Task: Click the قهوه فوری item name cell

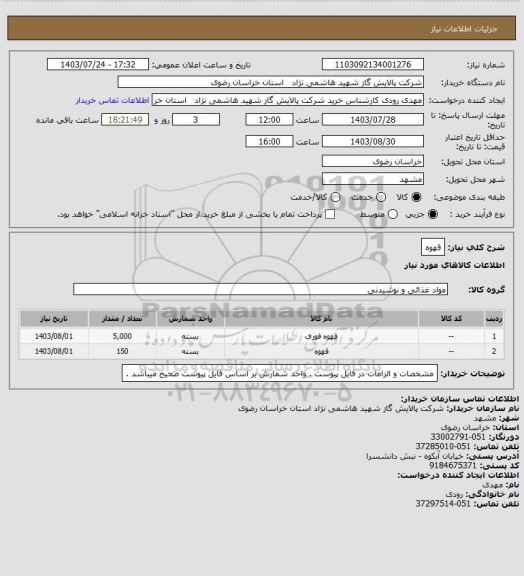Action: [x=322, y=336]
